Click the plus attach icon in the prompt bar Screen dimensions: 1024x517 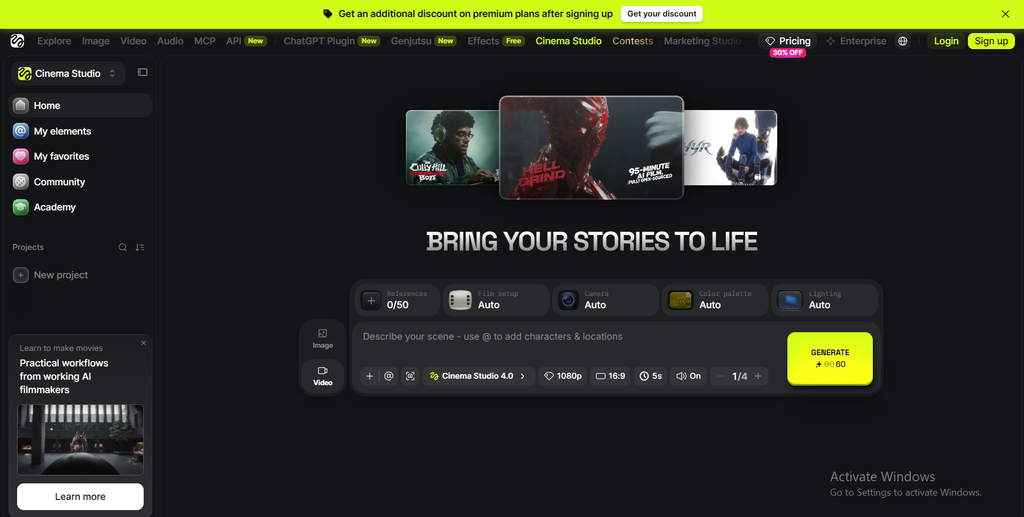point(370,376)
